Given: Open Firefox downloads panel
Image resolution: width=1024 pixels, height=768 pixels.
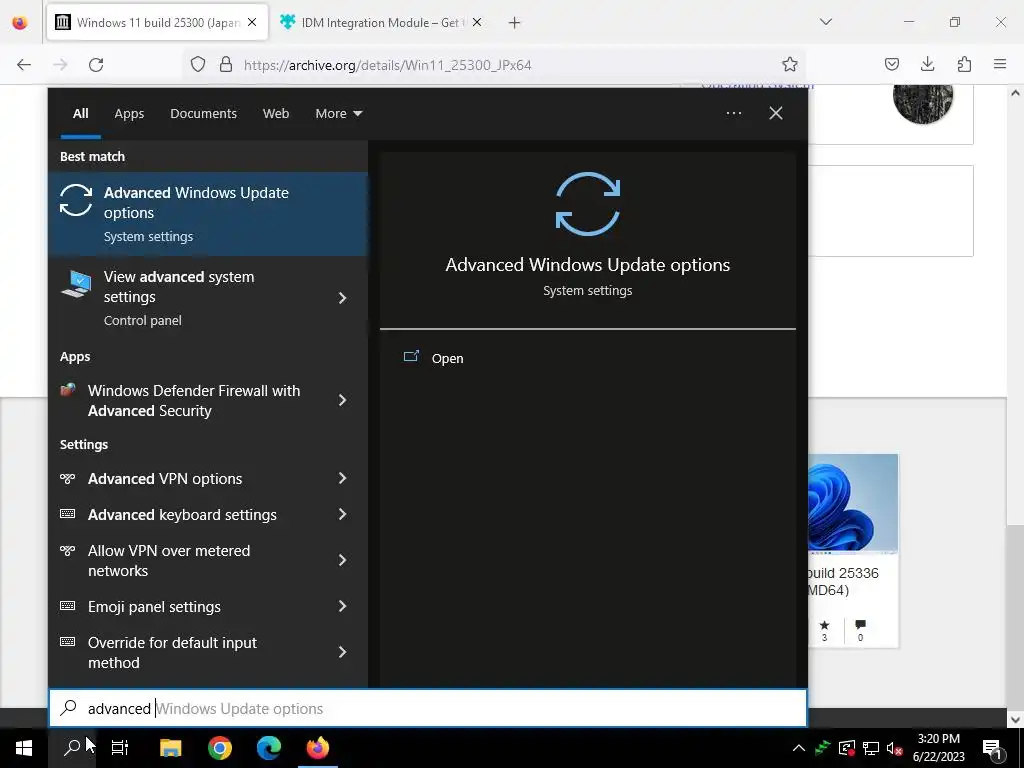Looking at the screenshot, I should (927, 64).
